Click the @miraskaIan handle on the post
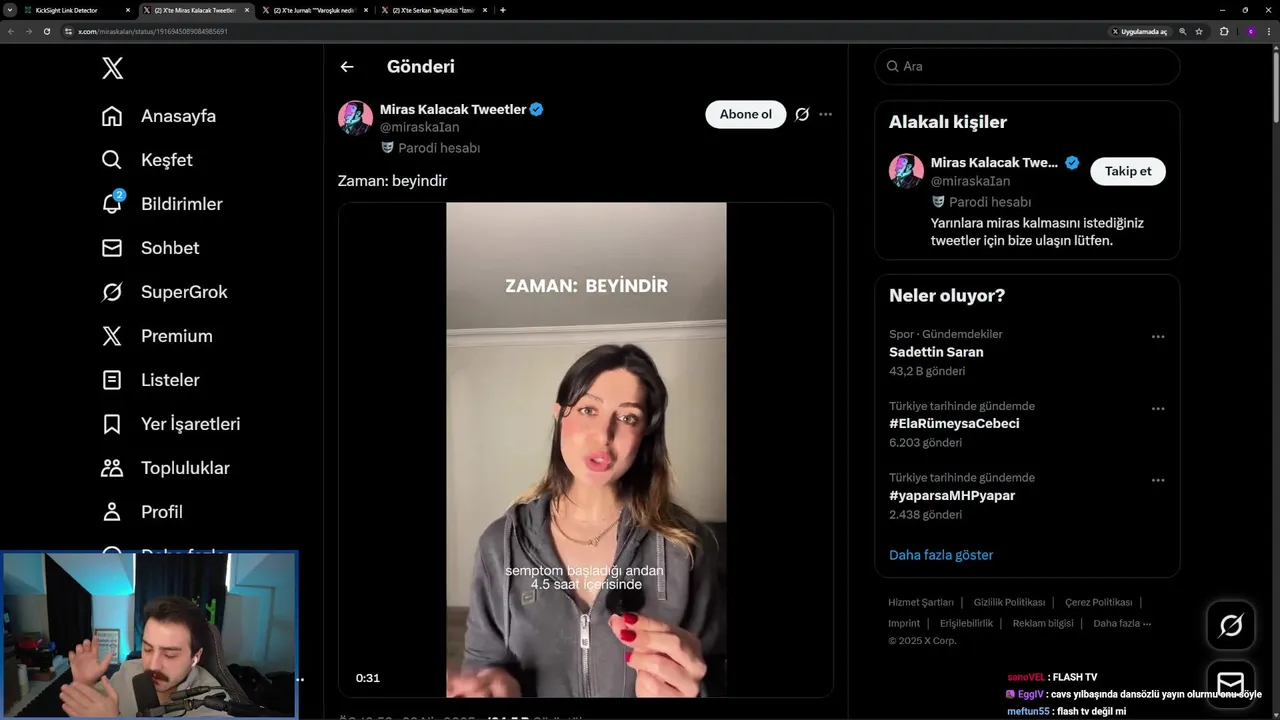The height and width of the screenshot is (720, 1280). coord(419,127)
